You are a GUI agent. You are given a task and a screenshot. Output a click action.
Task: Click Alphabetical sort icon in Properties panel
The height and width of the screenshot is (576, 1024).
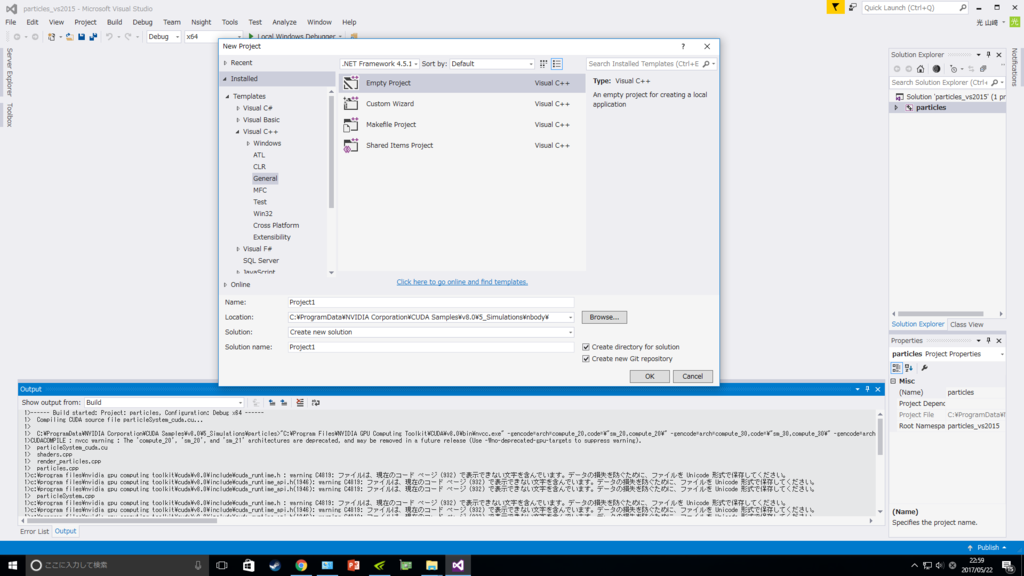coord(909,368)
